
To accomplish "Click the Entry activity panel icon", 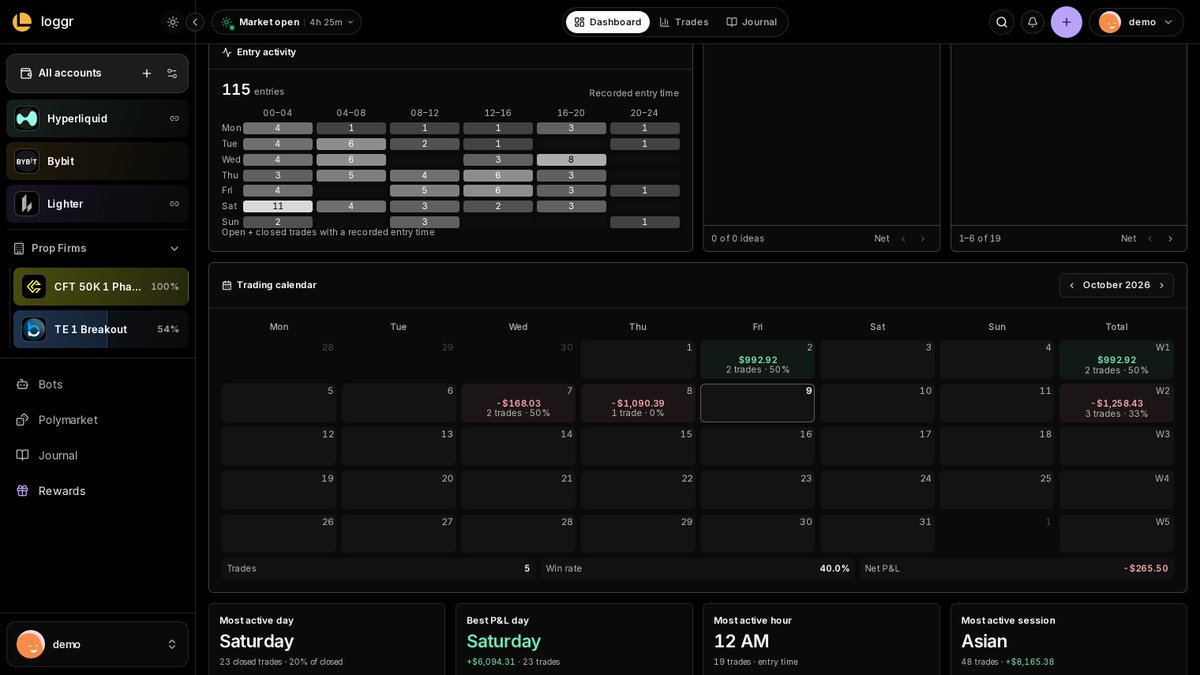I will tap(227, 52).
